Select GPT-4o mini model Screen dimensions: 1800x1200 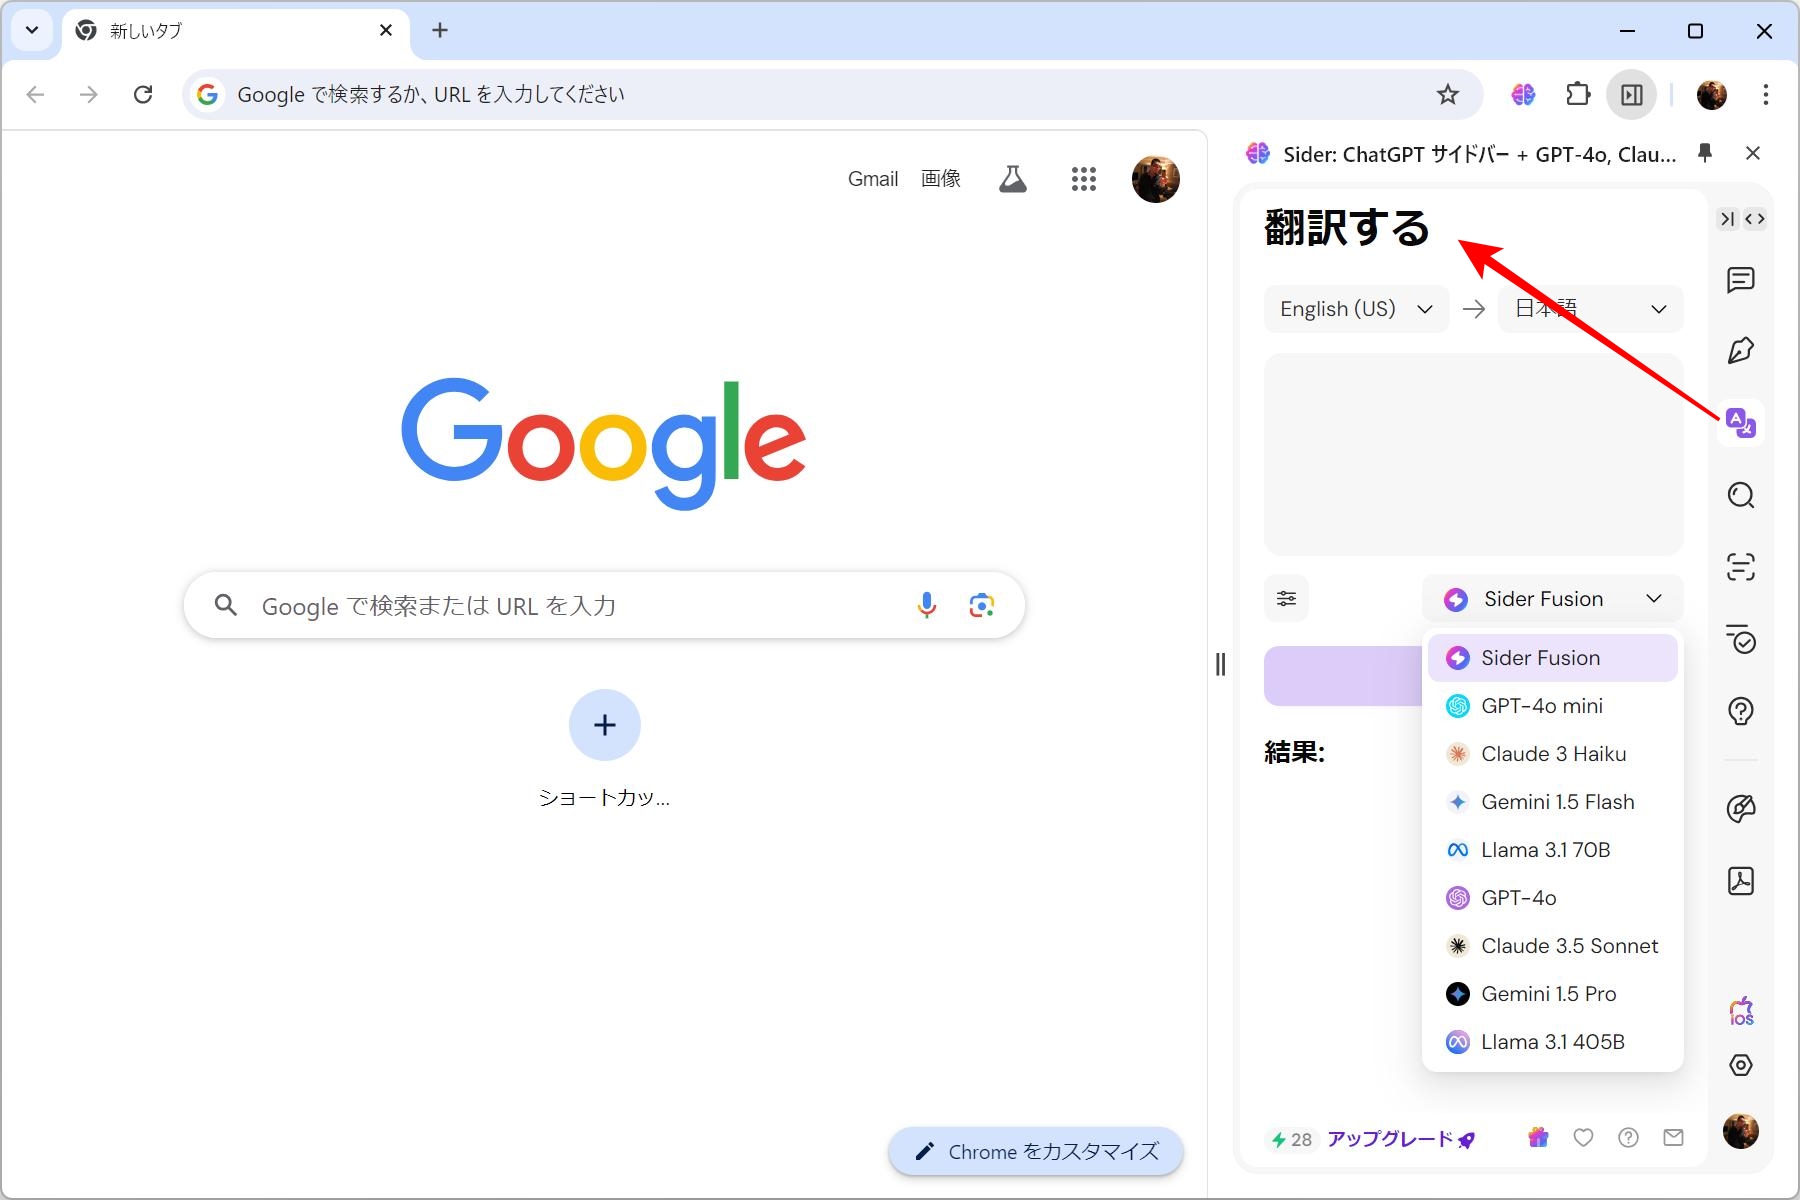pyautogui.click(x=1552, y=706)
